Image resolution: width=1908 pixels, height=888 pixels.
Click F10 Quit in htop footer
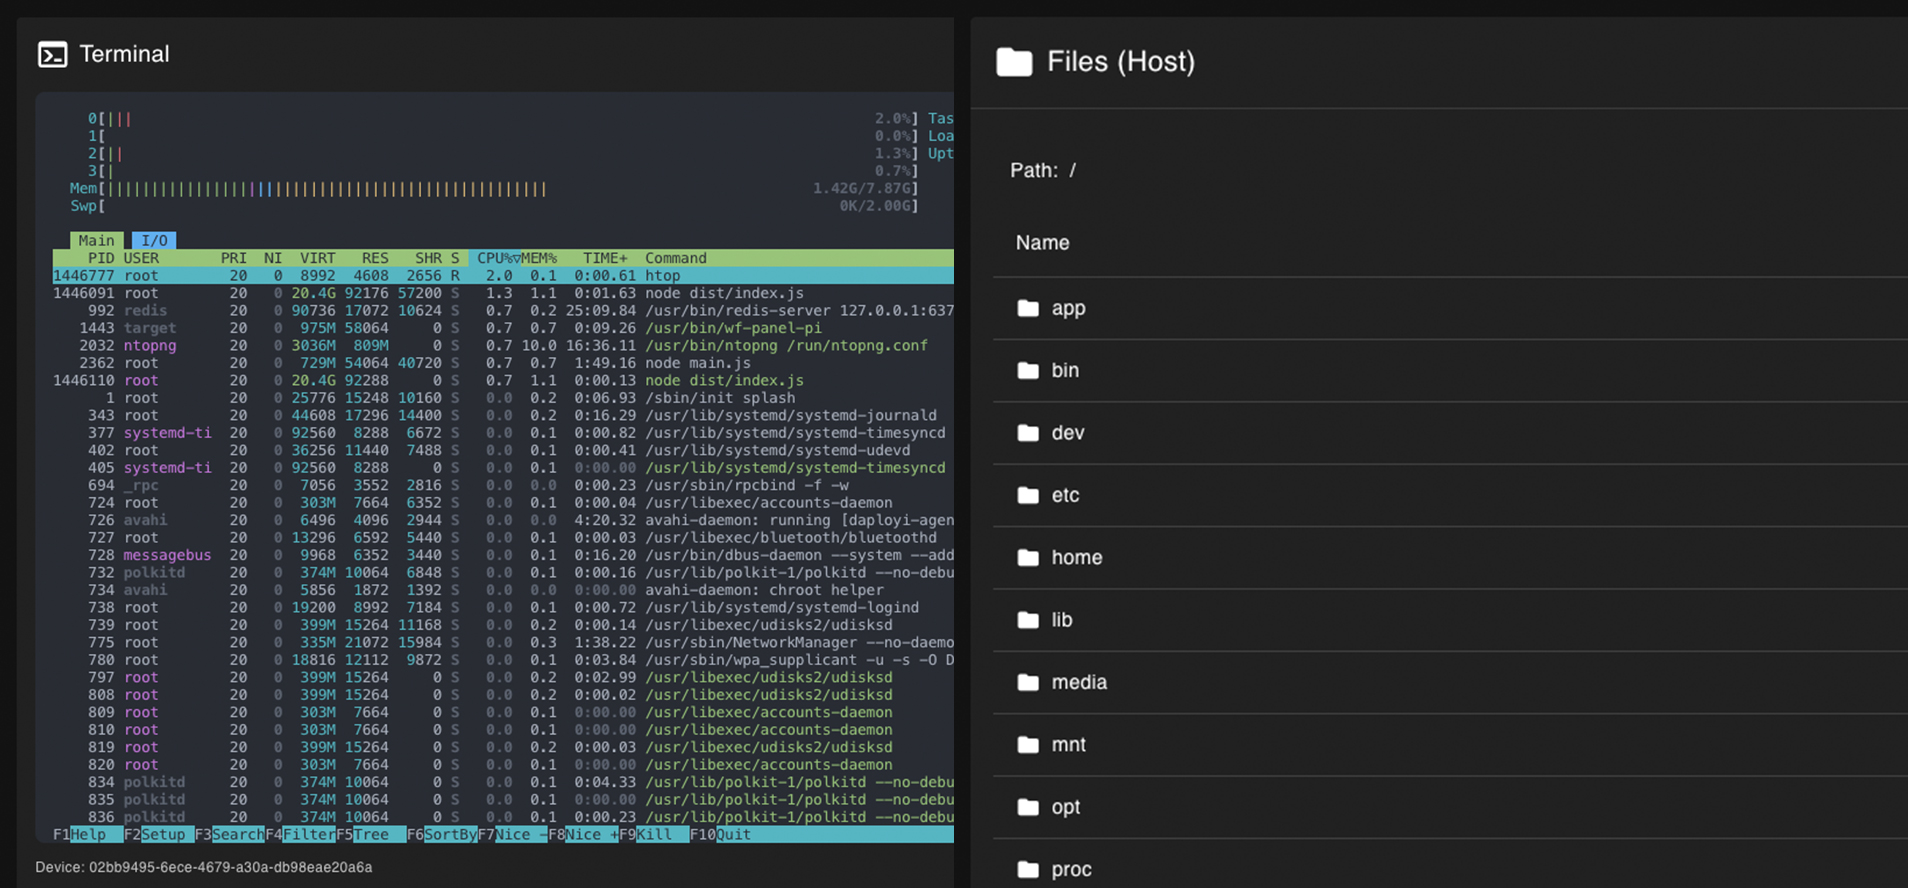[720, 834]
